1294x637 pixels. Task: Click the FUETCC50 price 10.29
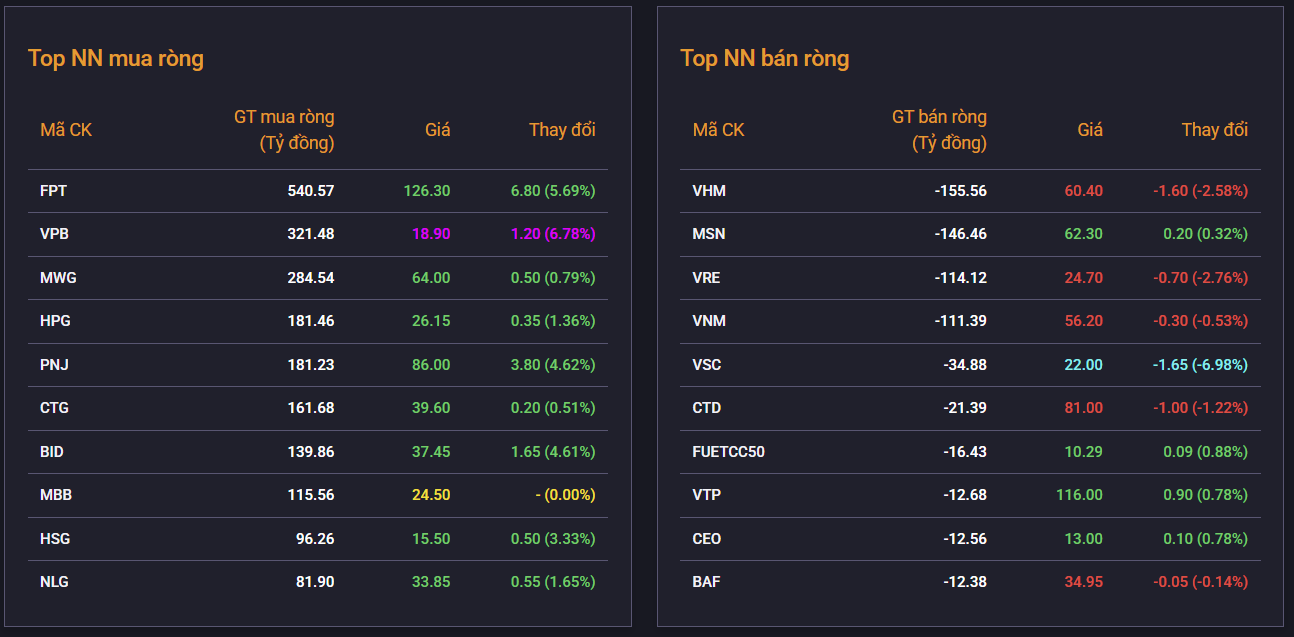1083,452
